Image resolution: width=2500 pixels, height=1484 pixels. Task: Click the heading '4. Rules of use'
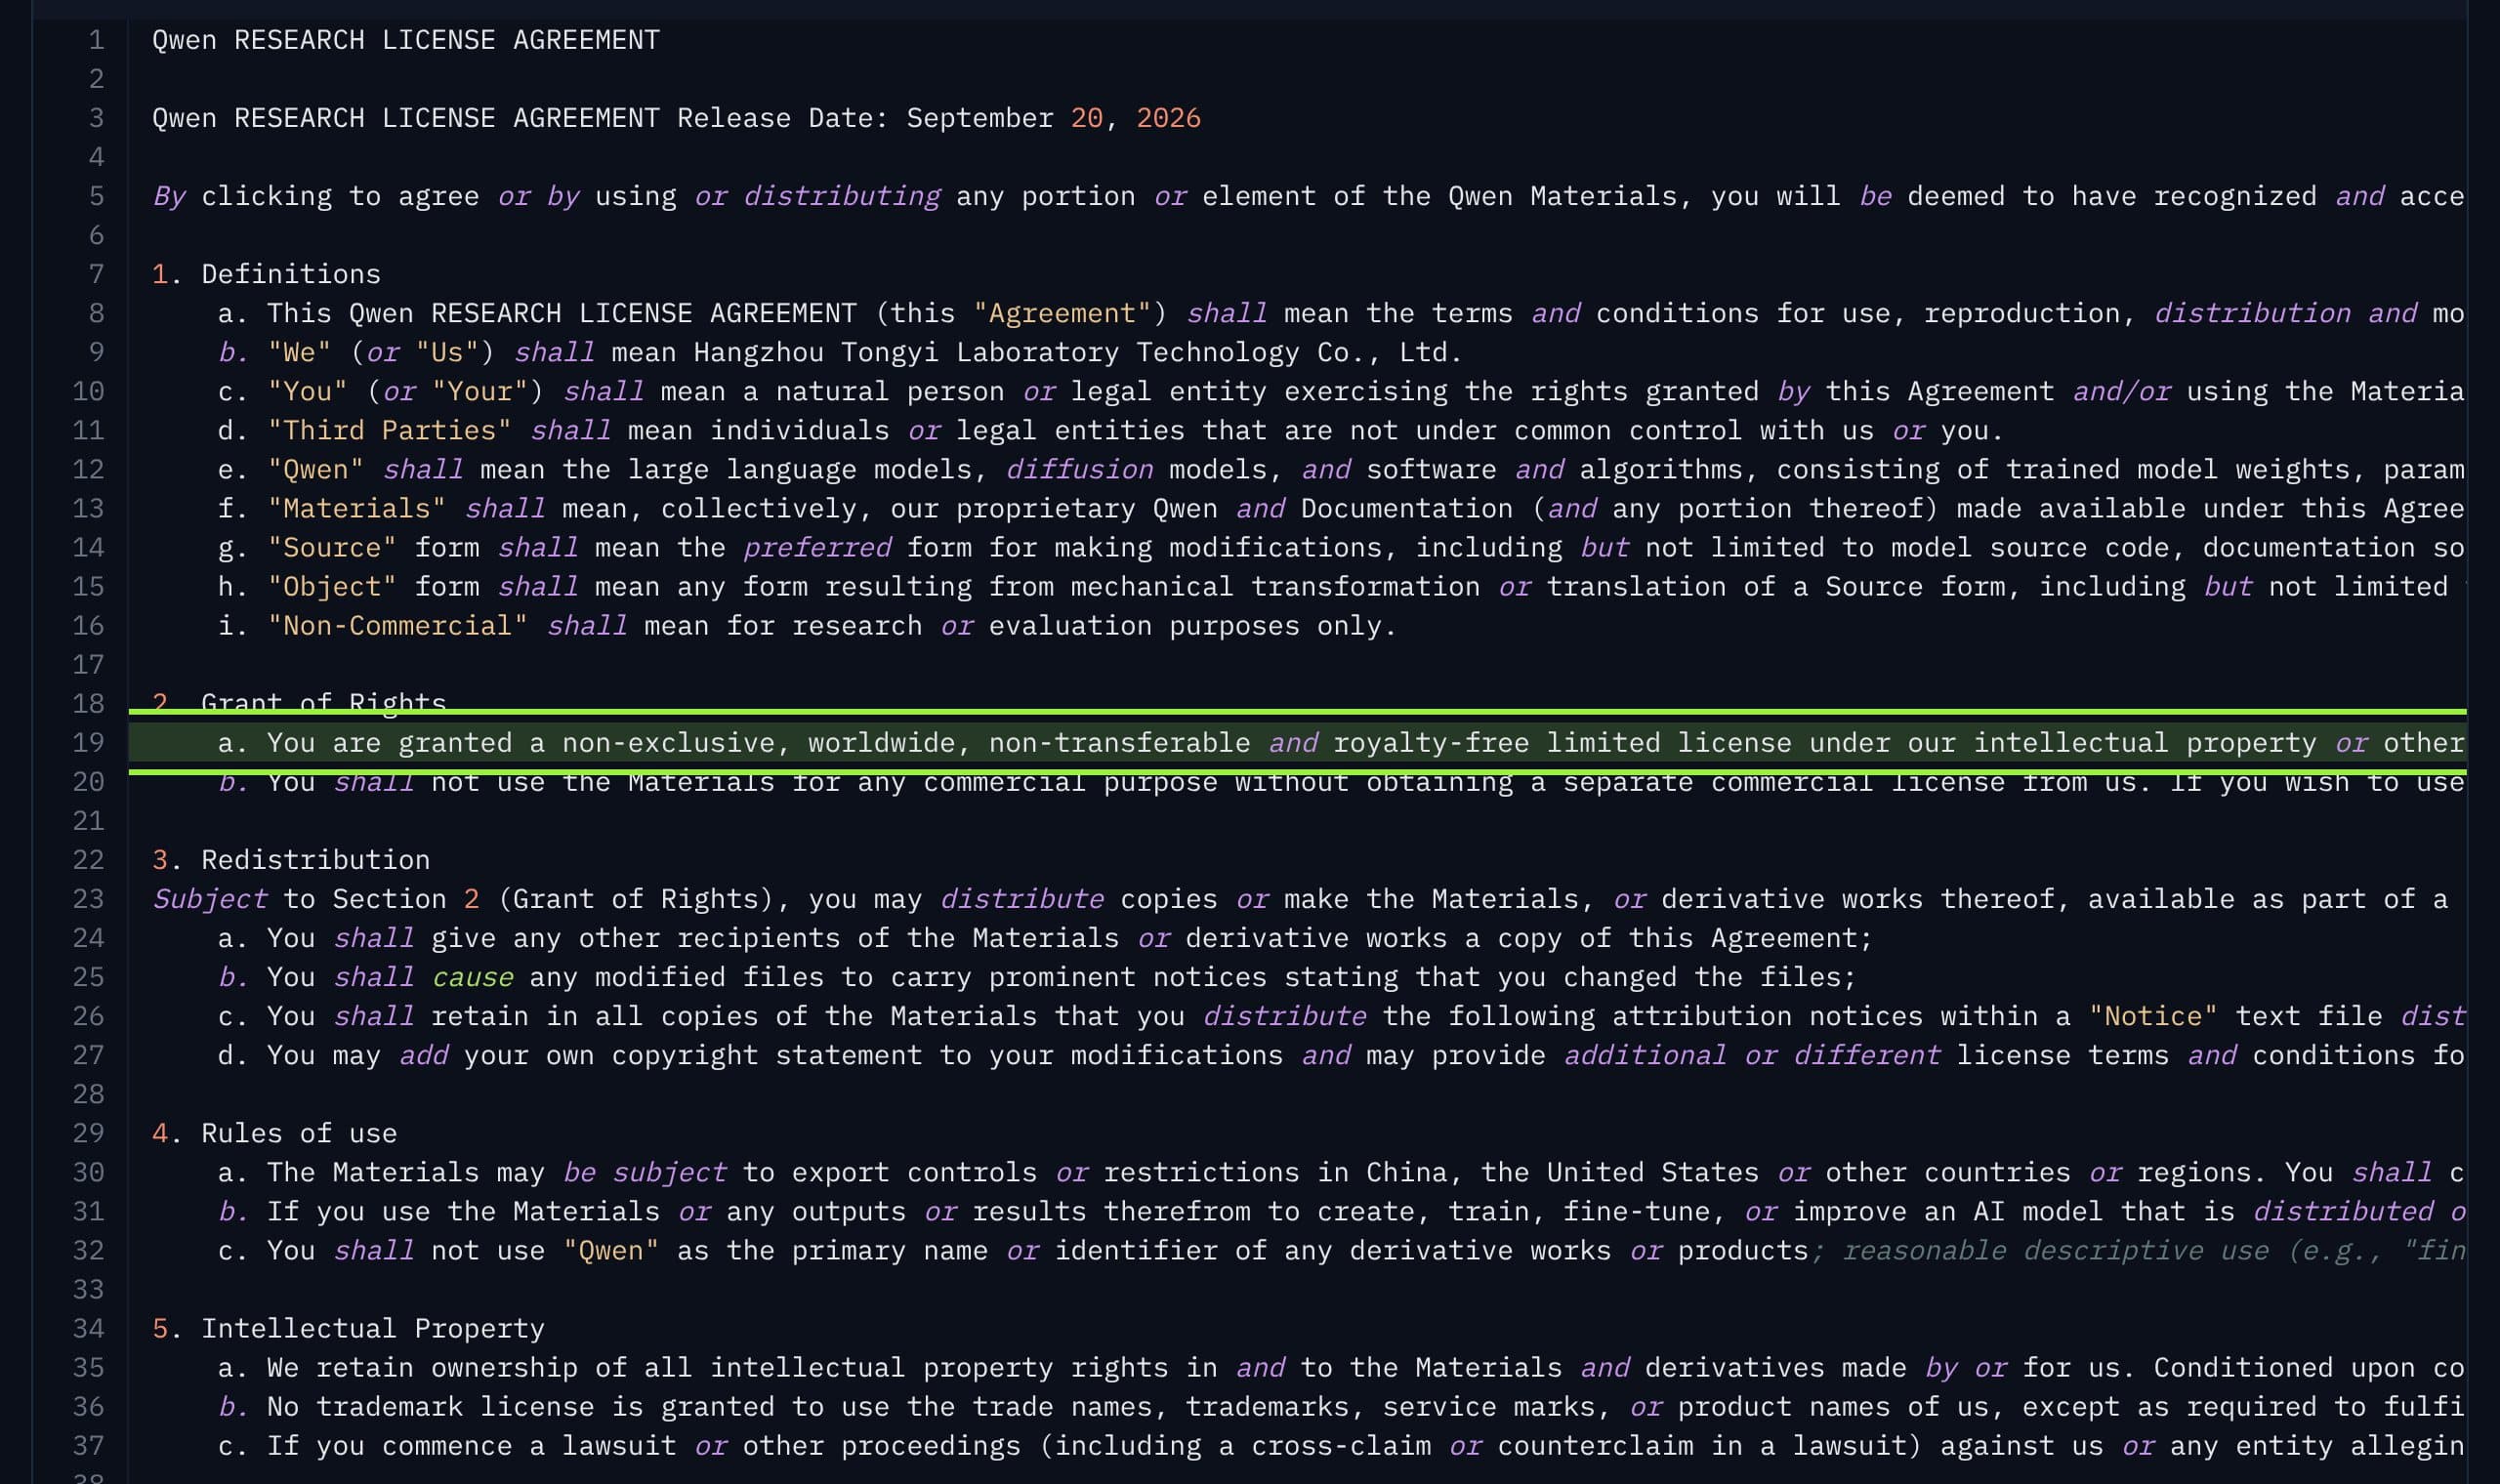[275, 1133]
